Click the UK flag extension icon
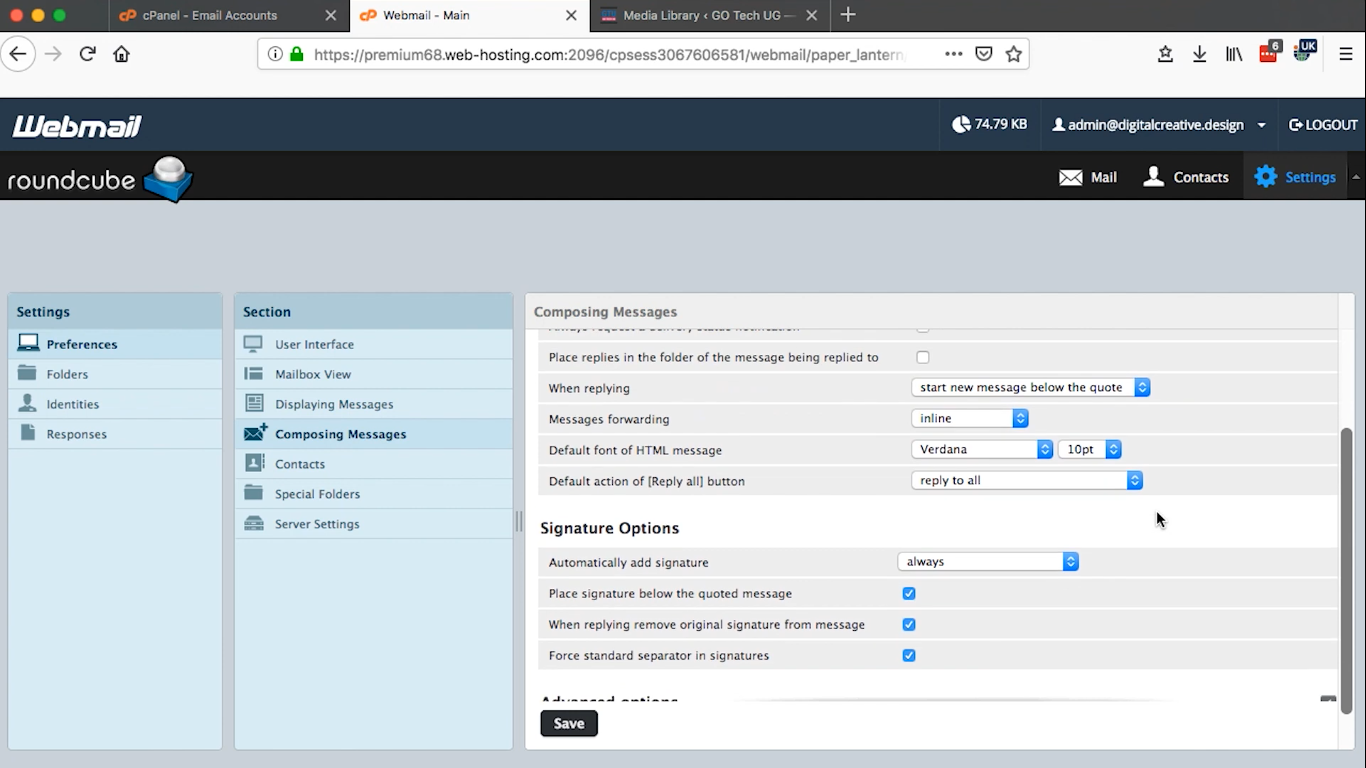This screenshot has height=768, width=1366. point(1304,51)
